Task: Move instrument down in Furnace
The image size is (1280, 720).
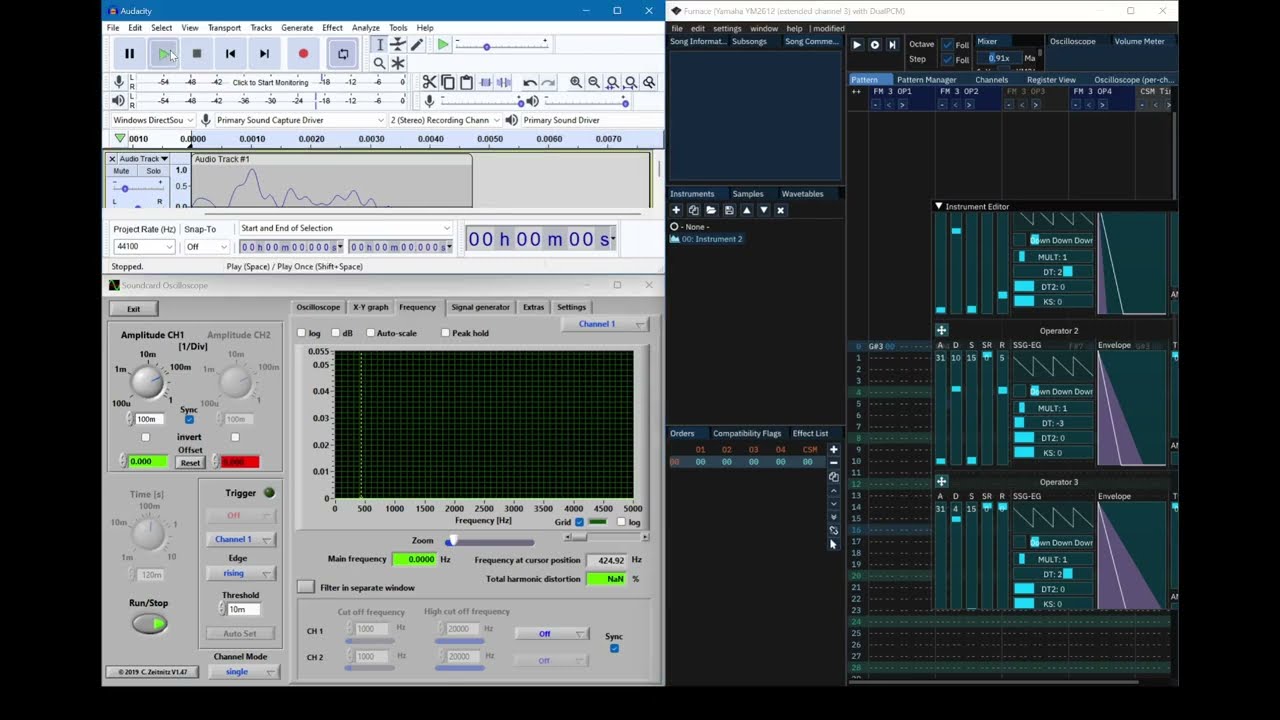Action: point(764,210)
